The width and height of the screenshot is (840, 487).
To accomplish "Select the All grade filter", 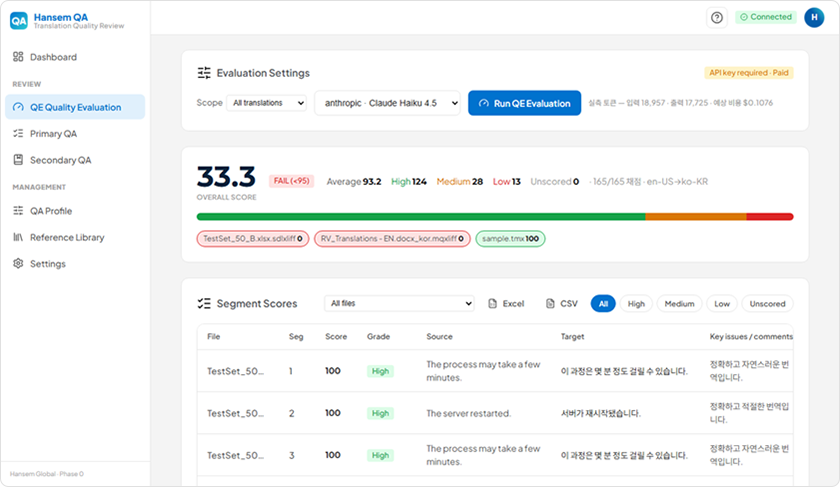I will coord(603,304).
